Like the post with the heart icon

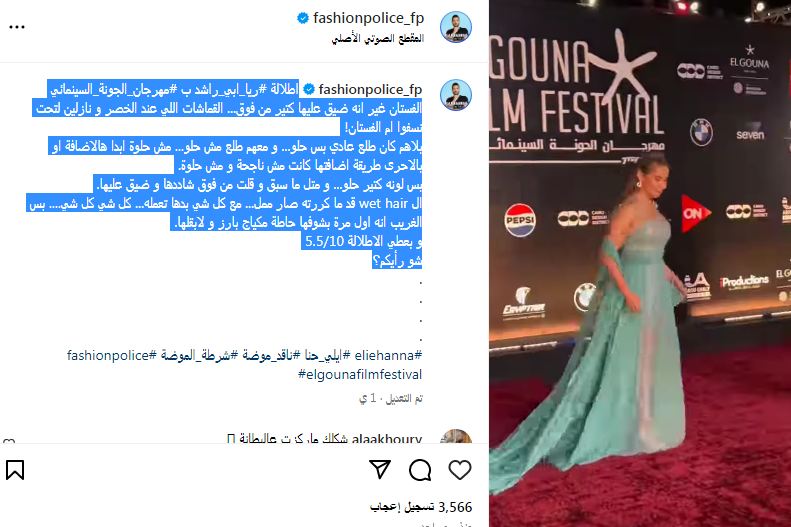(x=460, y=470)
